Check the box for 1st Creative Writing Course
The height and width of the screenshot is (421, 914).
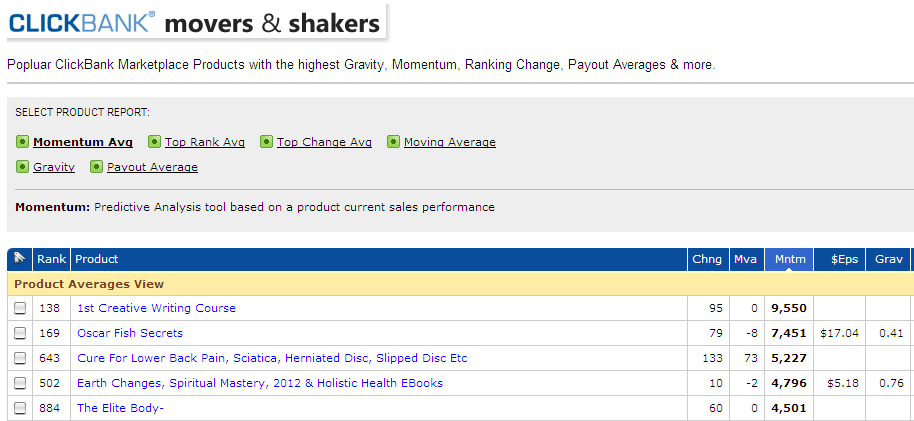20,309
